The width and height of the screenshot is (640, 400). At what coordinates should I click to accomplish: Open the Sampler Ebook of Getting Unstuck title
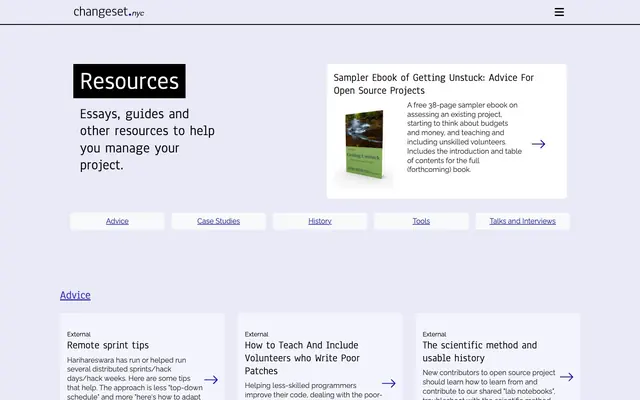click(x=433, y=84)
